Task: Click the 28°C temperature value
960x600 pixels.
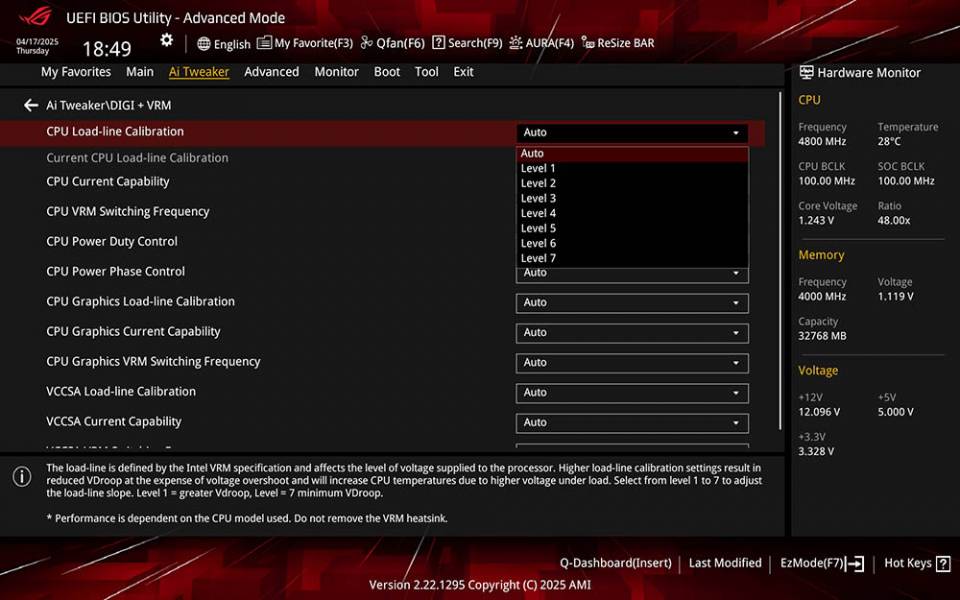Action: 889,141
